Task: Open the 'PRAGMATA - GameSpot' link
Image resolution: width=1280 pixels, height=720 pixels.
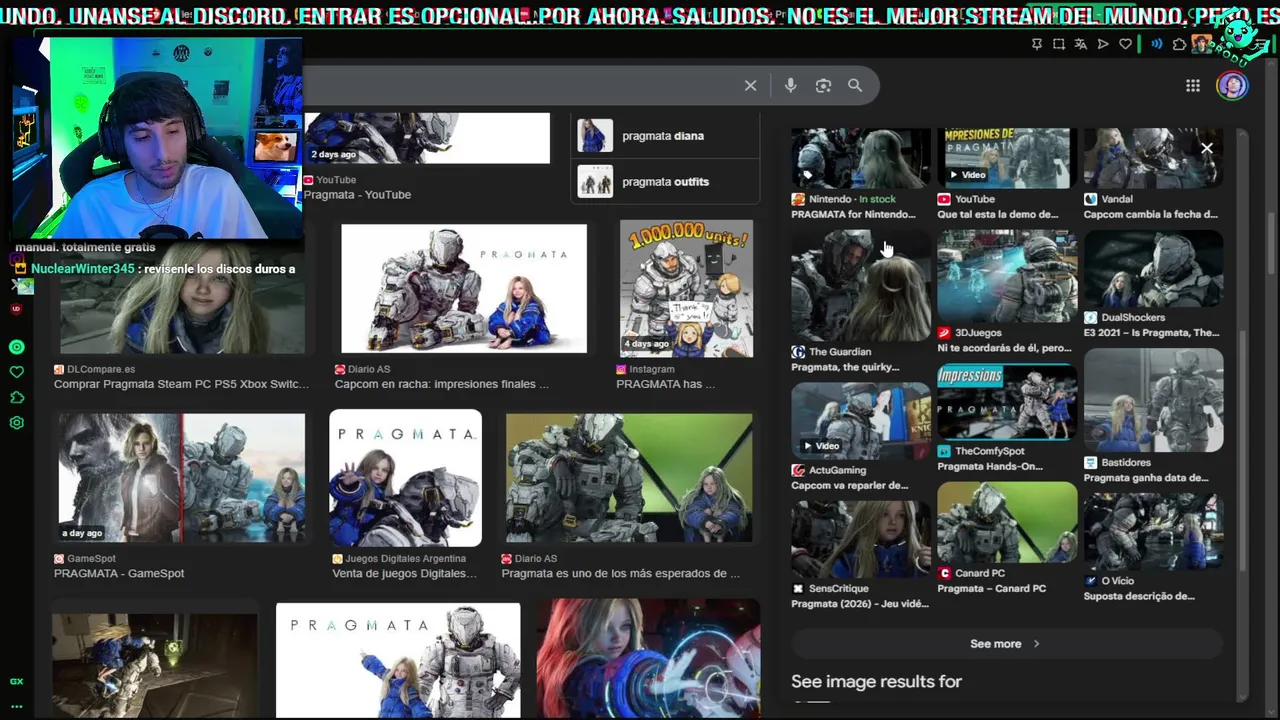Action: click(119, 574)
